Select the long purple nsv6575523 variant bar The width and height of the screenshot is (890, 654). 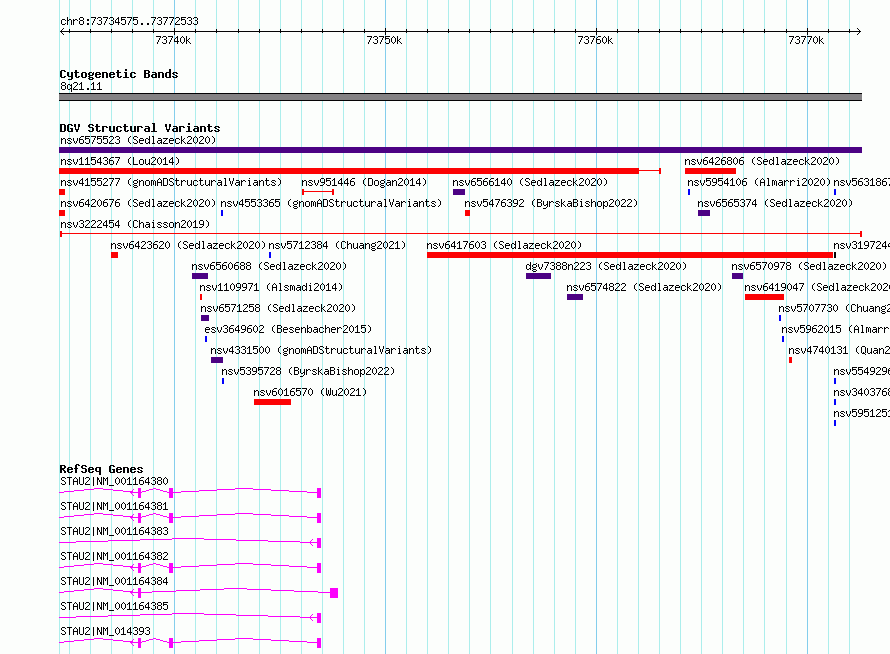coord(460,150)
